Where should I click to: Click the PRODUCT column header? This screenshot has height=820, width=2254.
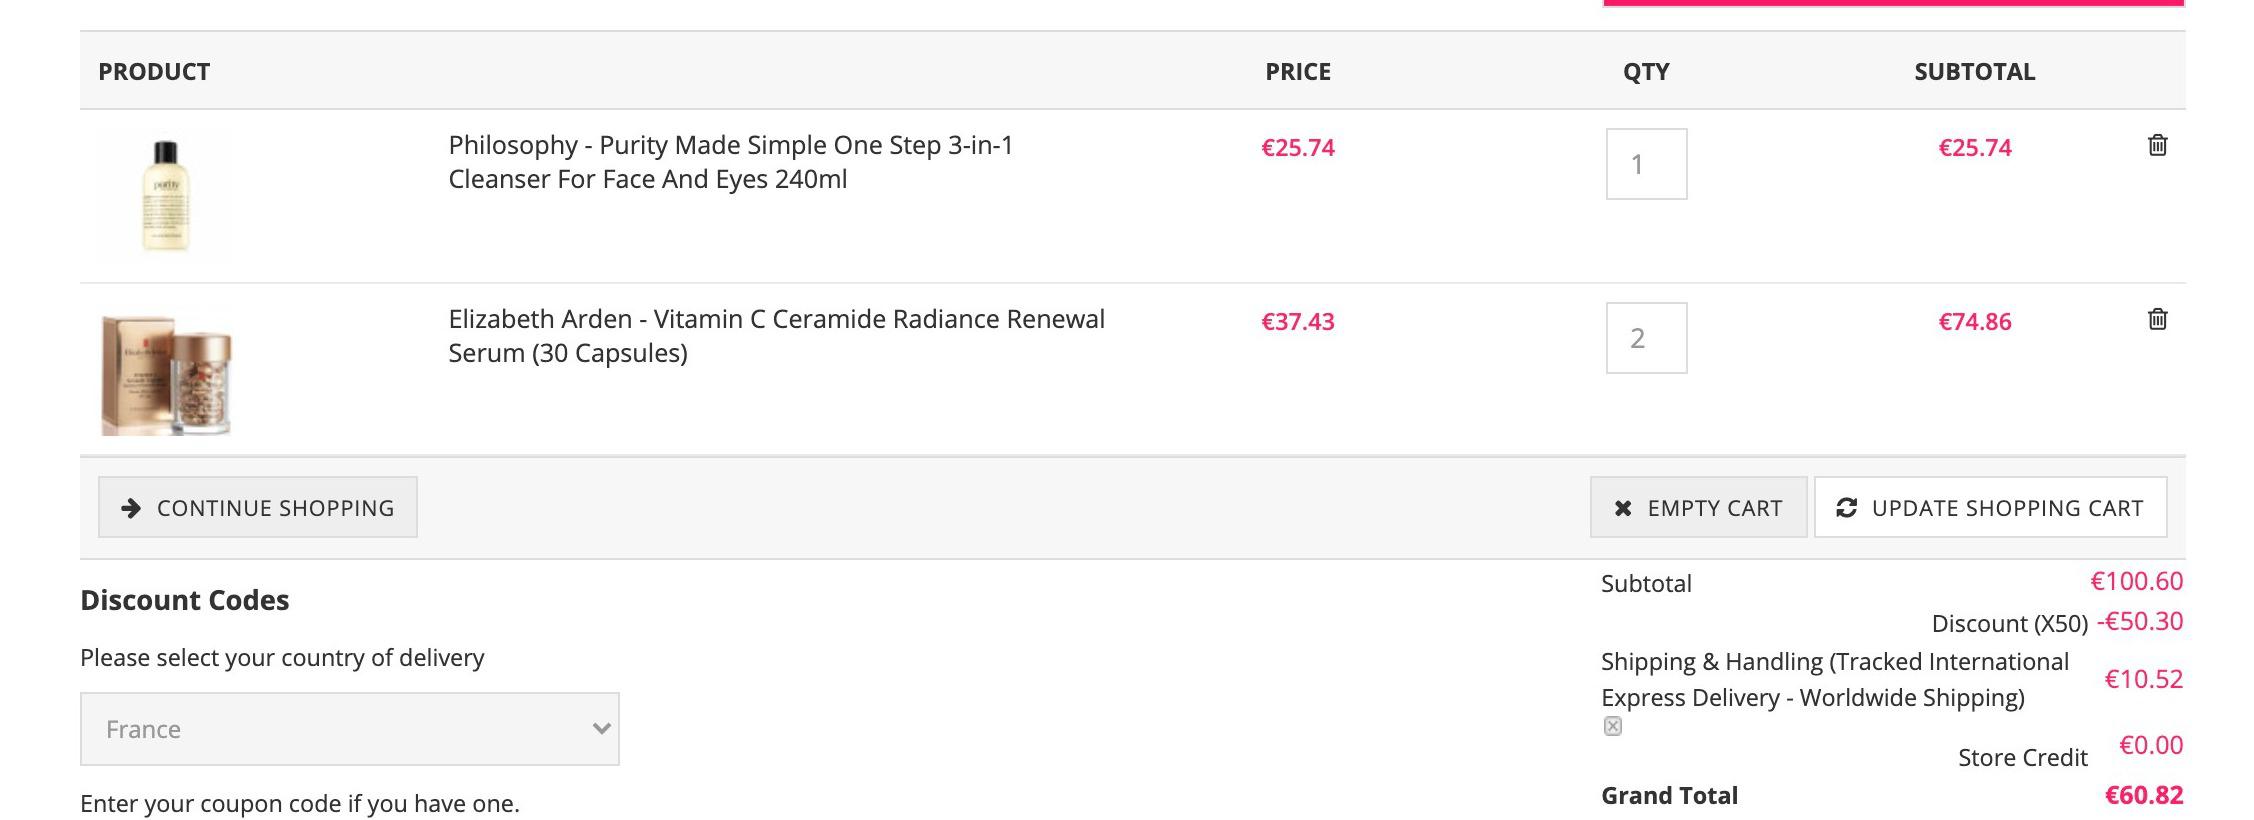point(154,72)
